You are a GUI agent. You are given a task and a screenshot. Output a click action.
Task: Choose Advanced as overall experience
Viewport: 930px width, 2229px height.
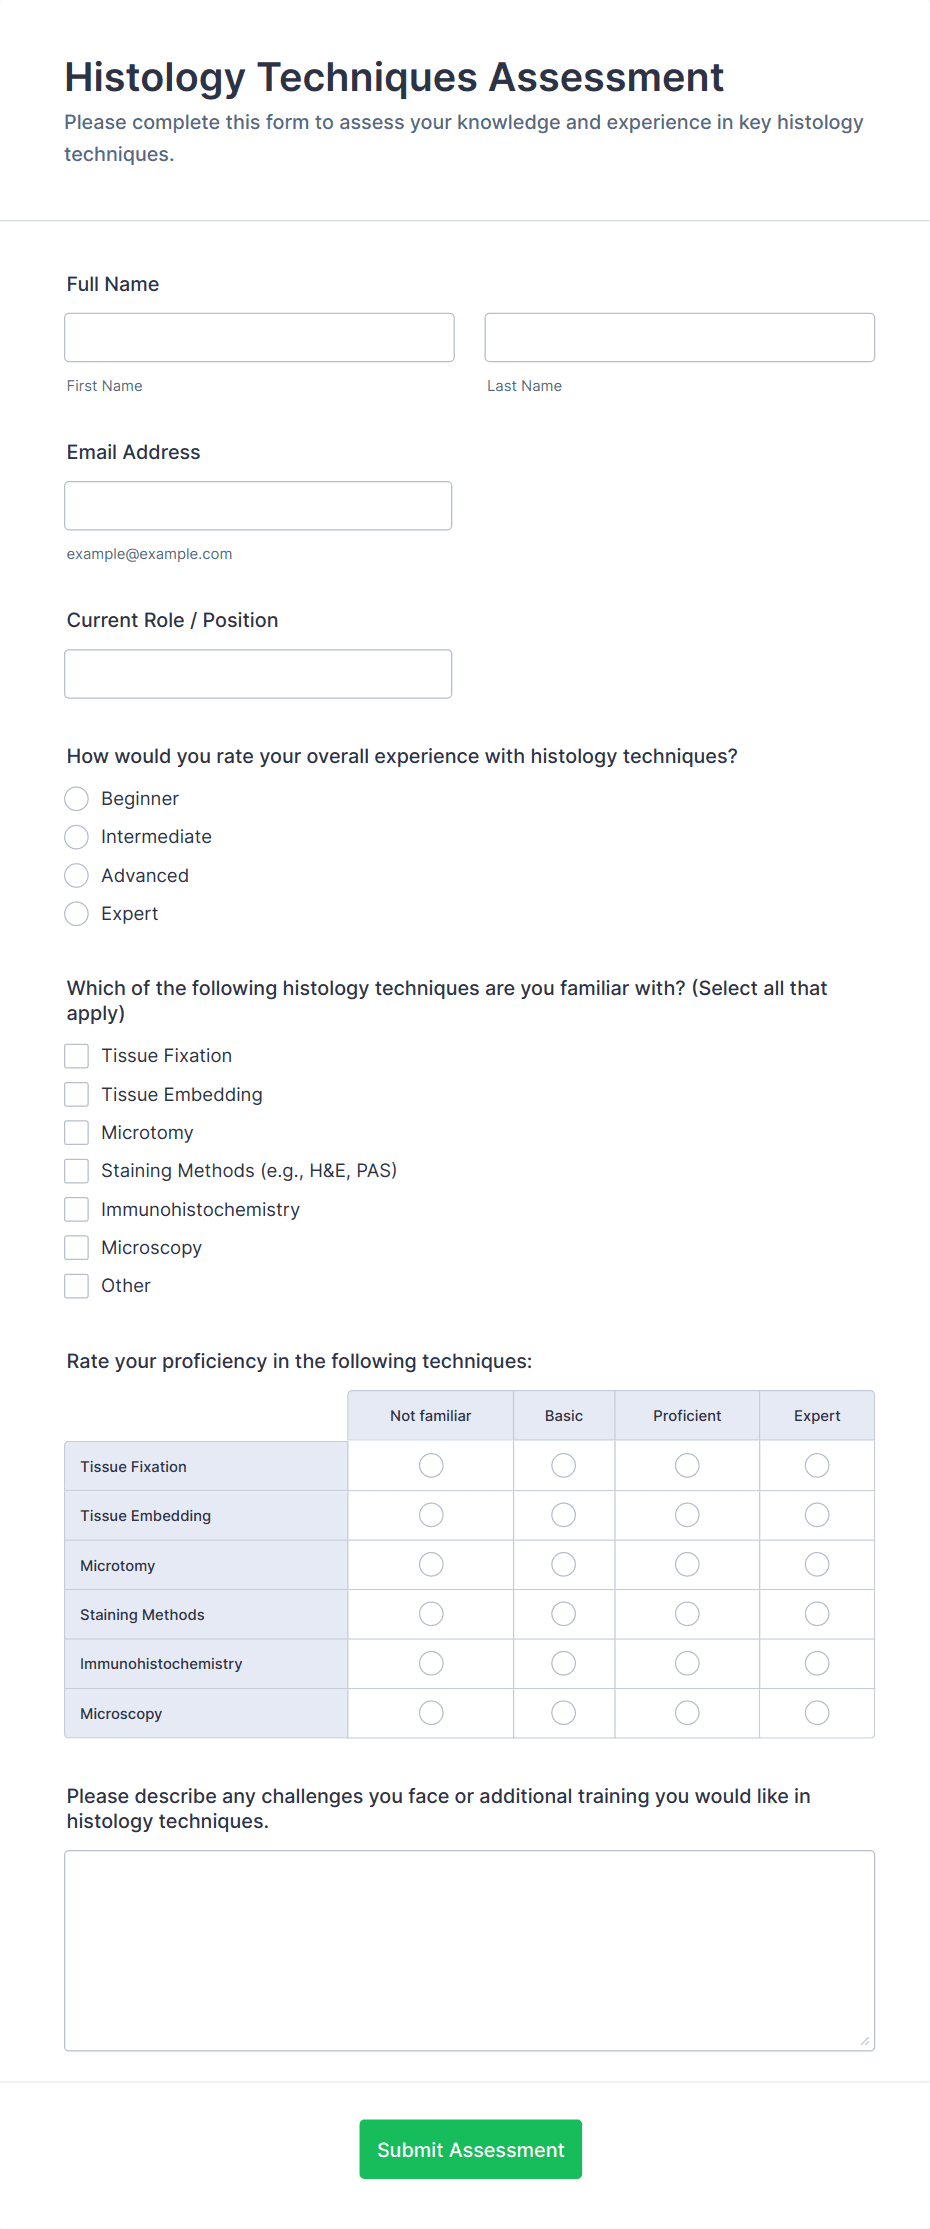76,875
